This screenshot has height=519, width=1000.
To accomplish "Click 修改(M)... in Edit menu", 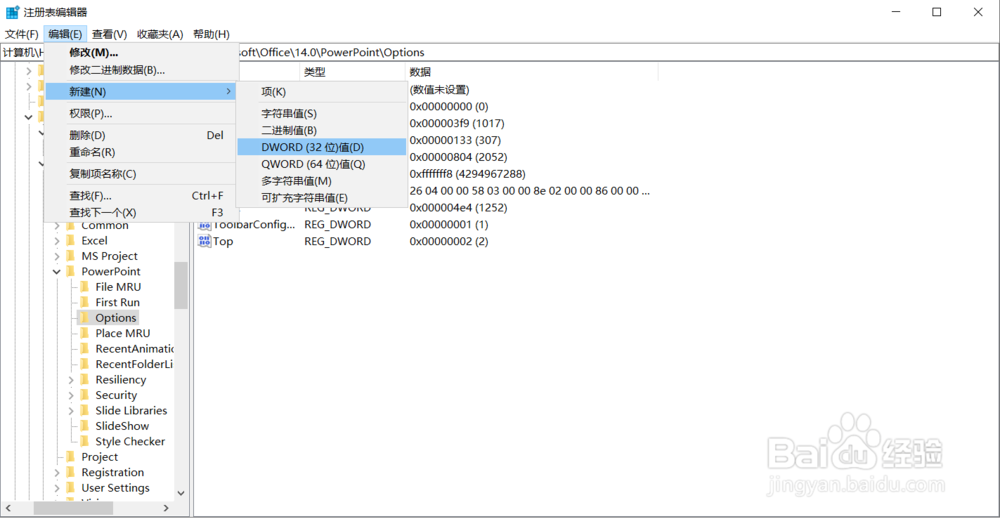I will click(x=140, y=52).
